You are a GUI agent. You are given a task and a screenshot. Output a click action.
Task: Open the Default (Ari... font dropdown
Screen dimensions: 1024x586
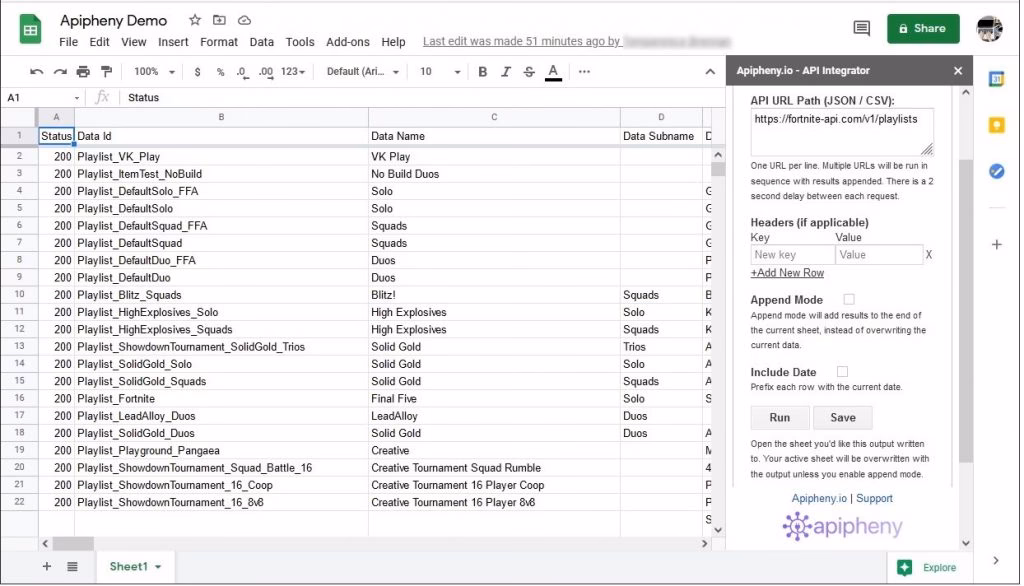(x=363, y=72)
